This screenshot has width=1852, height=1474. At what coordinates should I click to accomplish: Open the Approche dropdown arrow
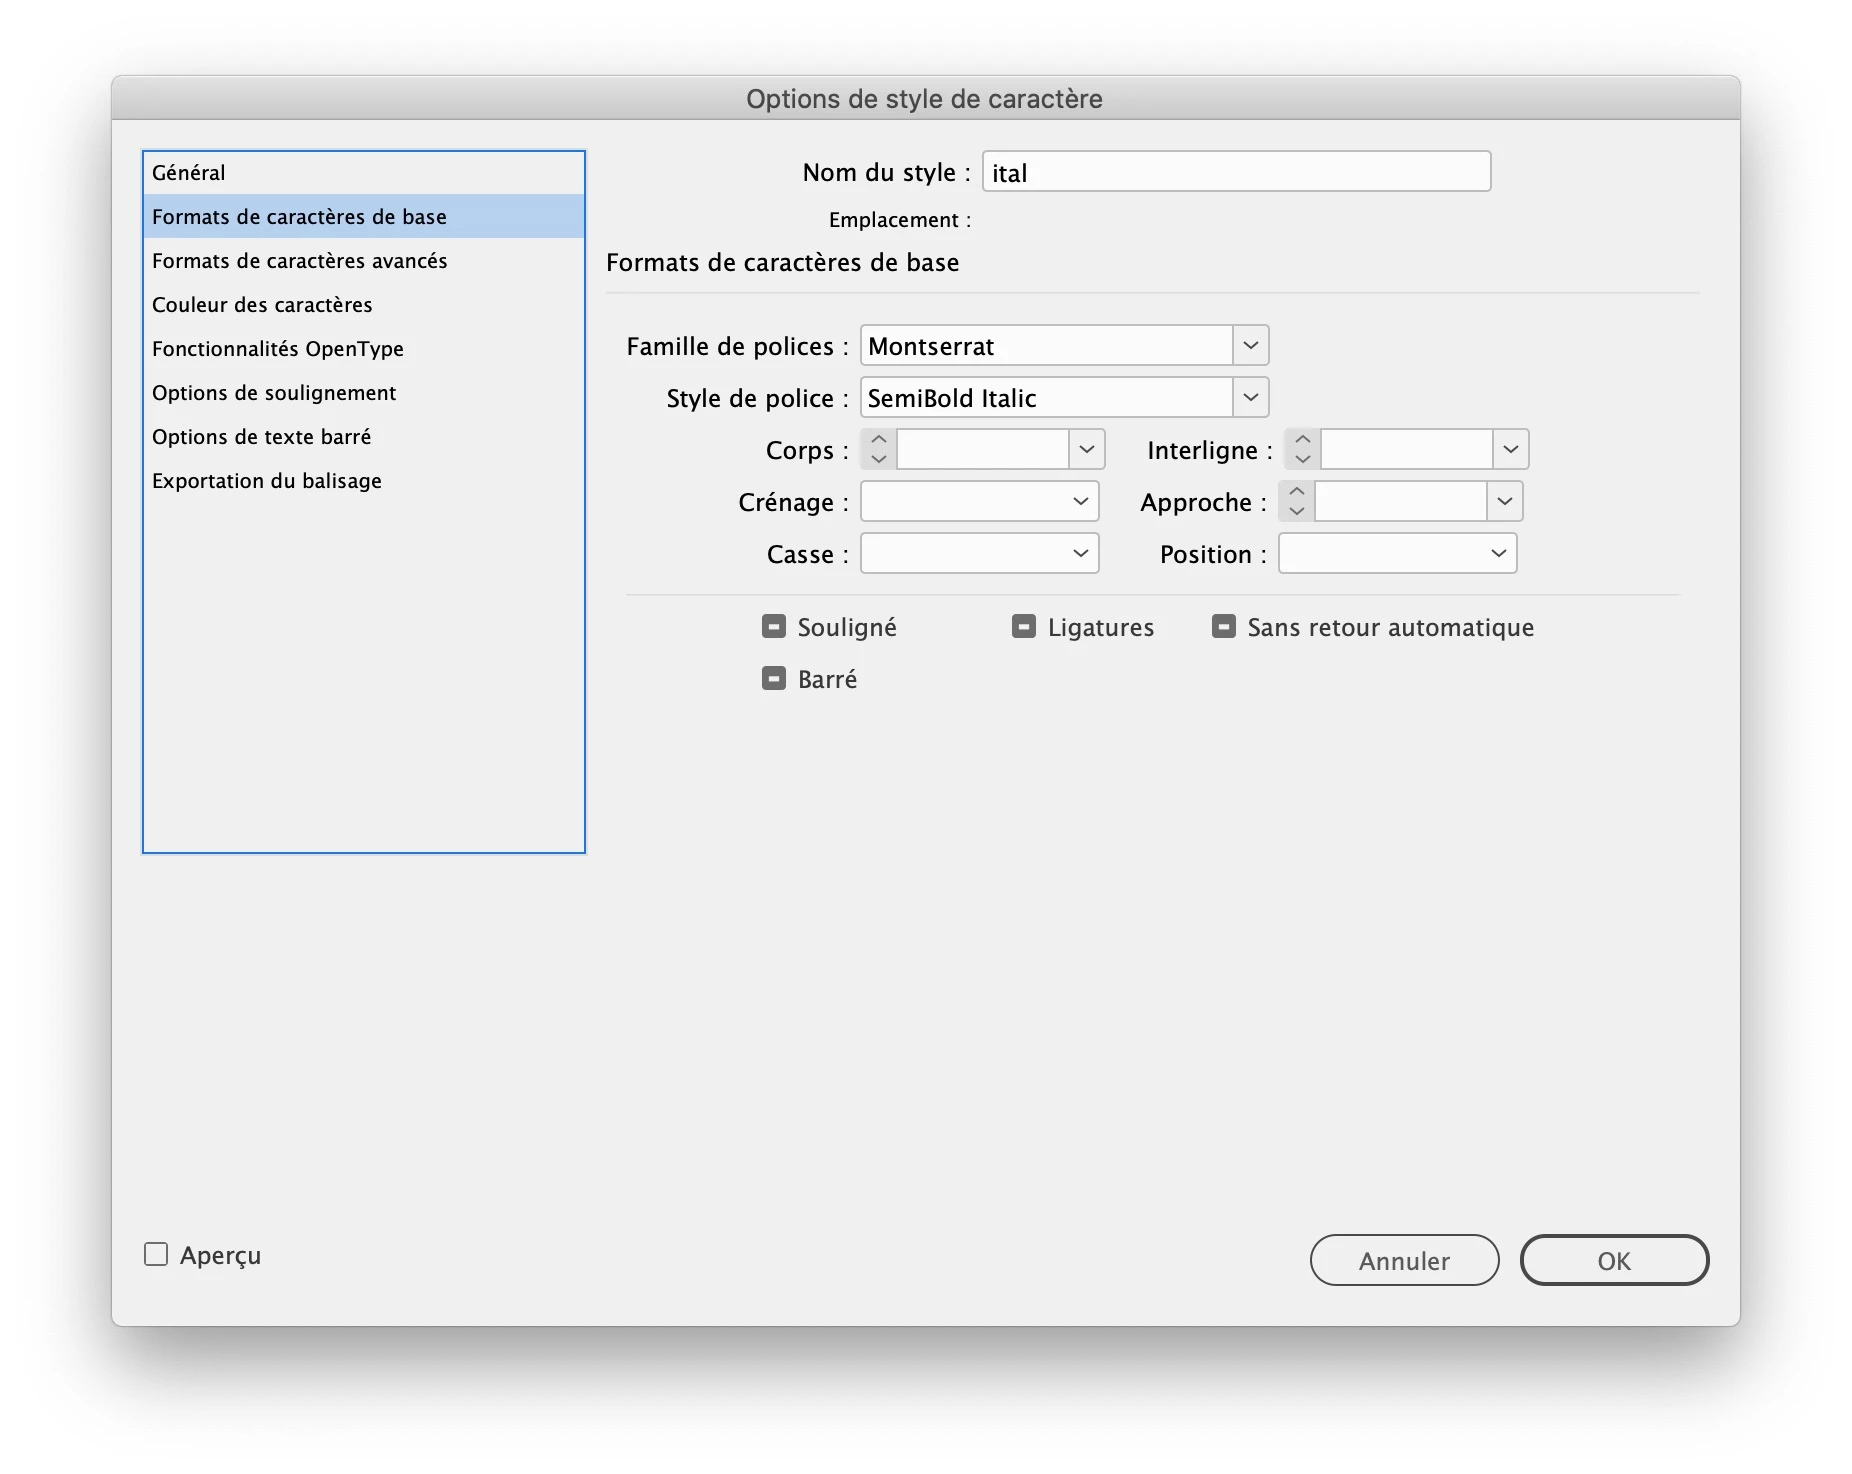tap(1505, 502)
